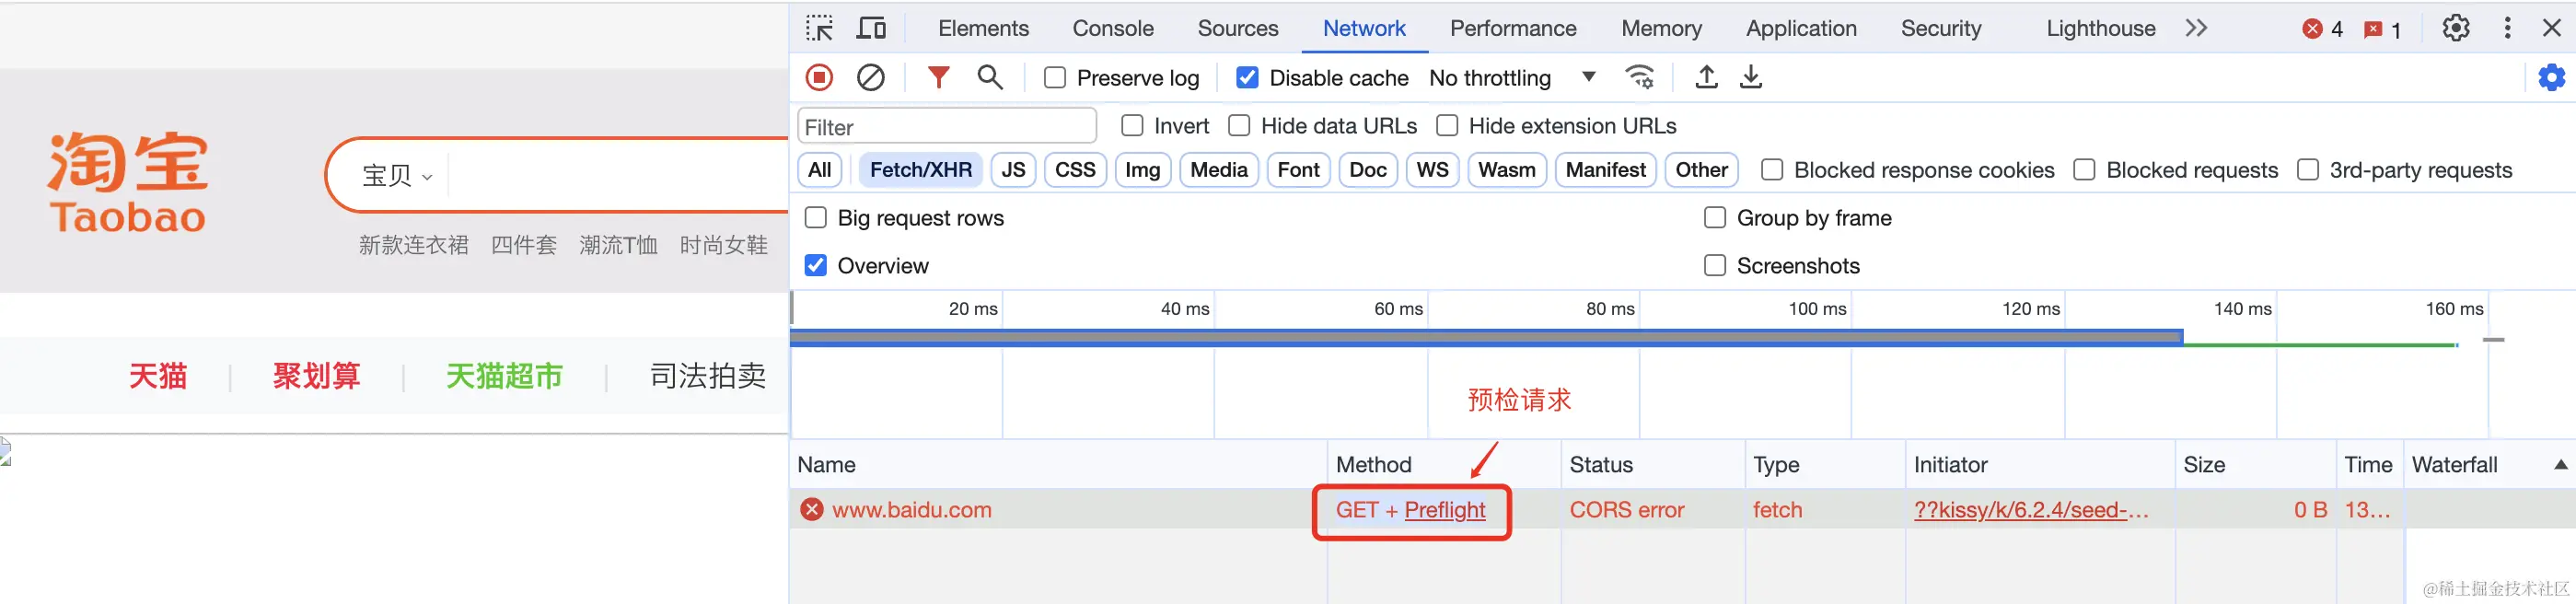Clear the network log

coord(871,77)
